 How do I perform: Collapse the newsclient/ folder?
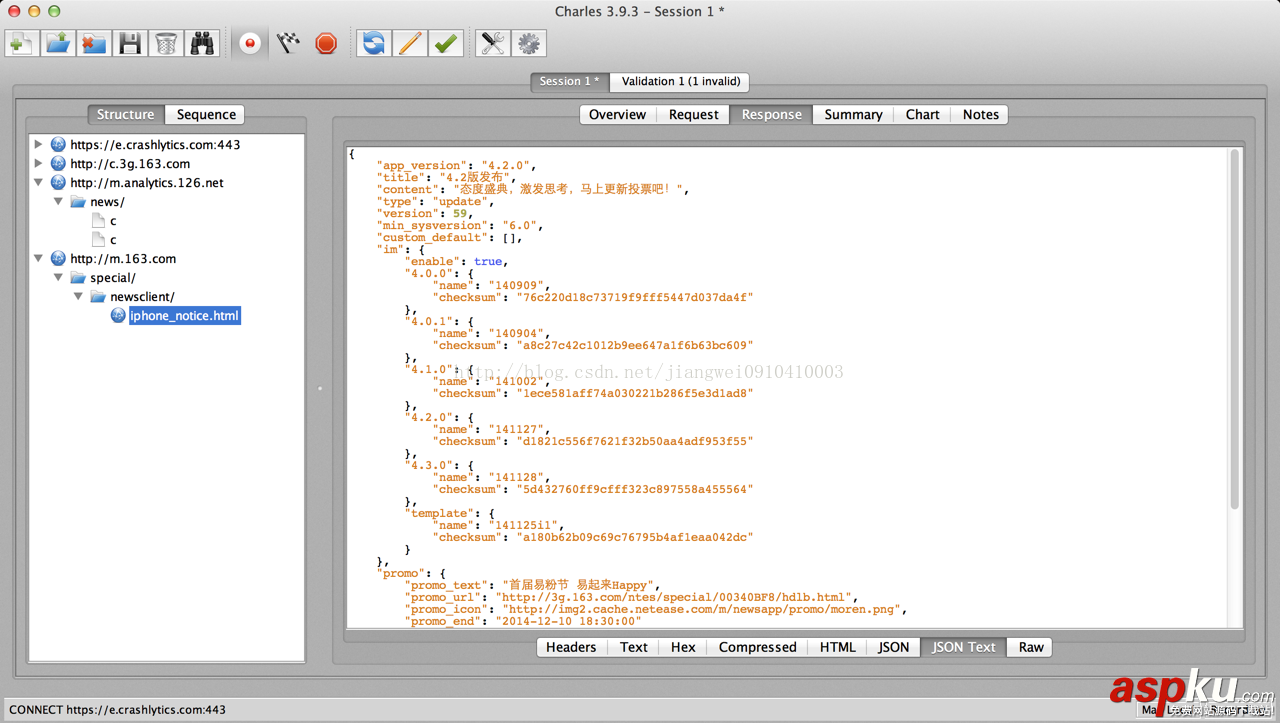(x=79, y=297)
